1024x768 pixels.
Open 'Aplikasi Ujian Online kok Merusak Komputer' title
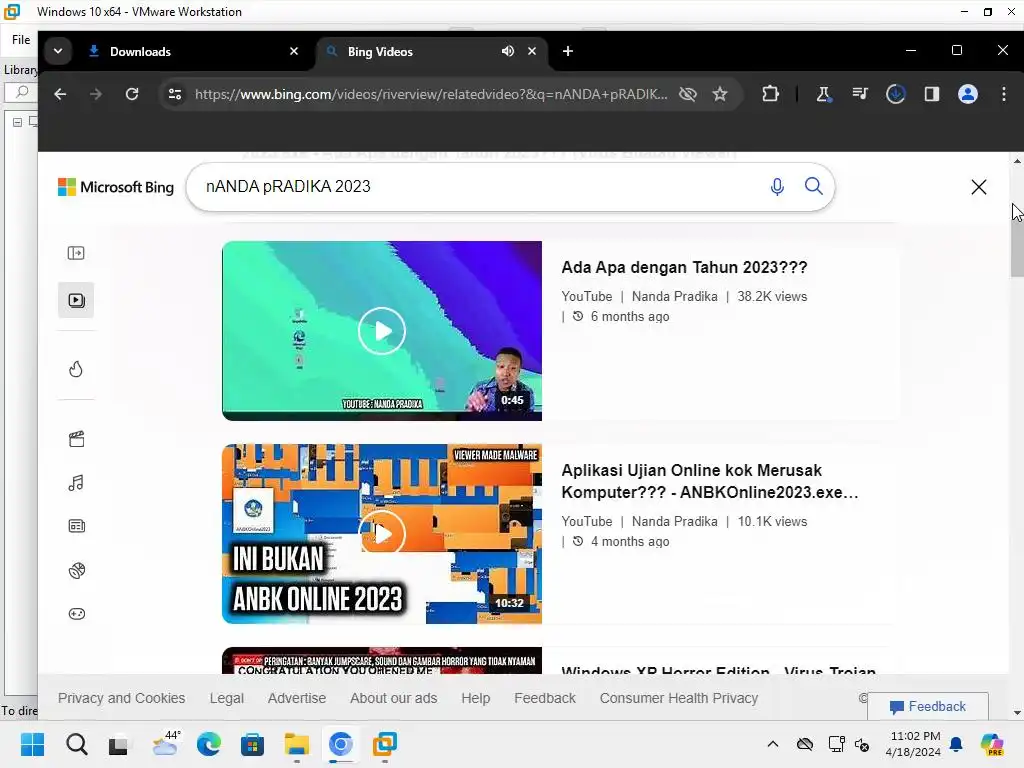(710, 481)
